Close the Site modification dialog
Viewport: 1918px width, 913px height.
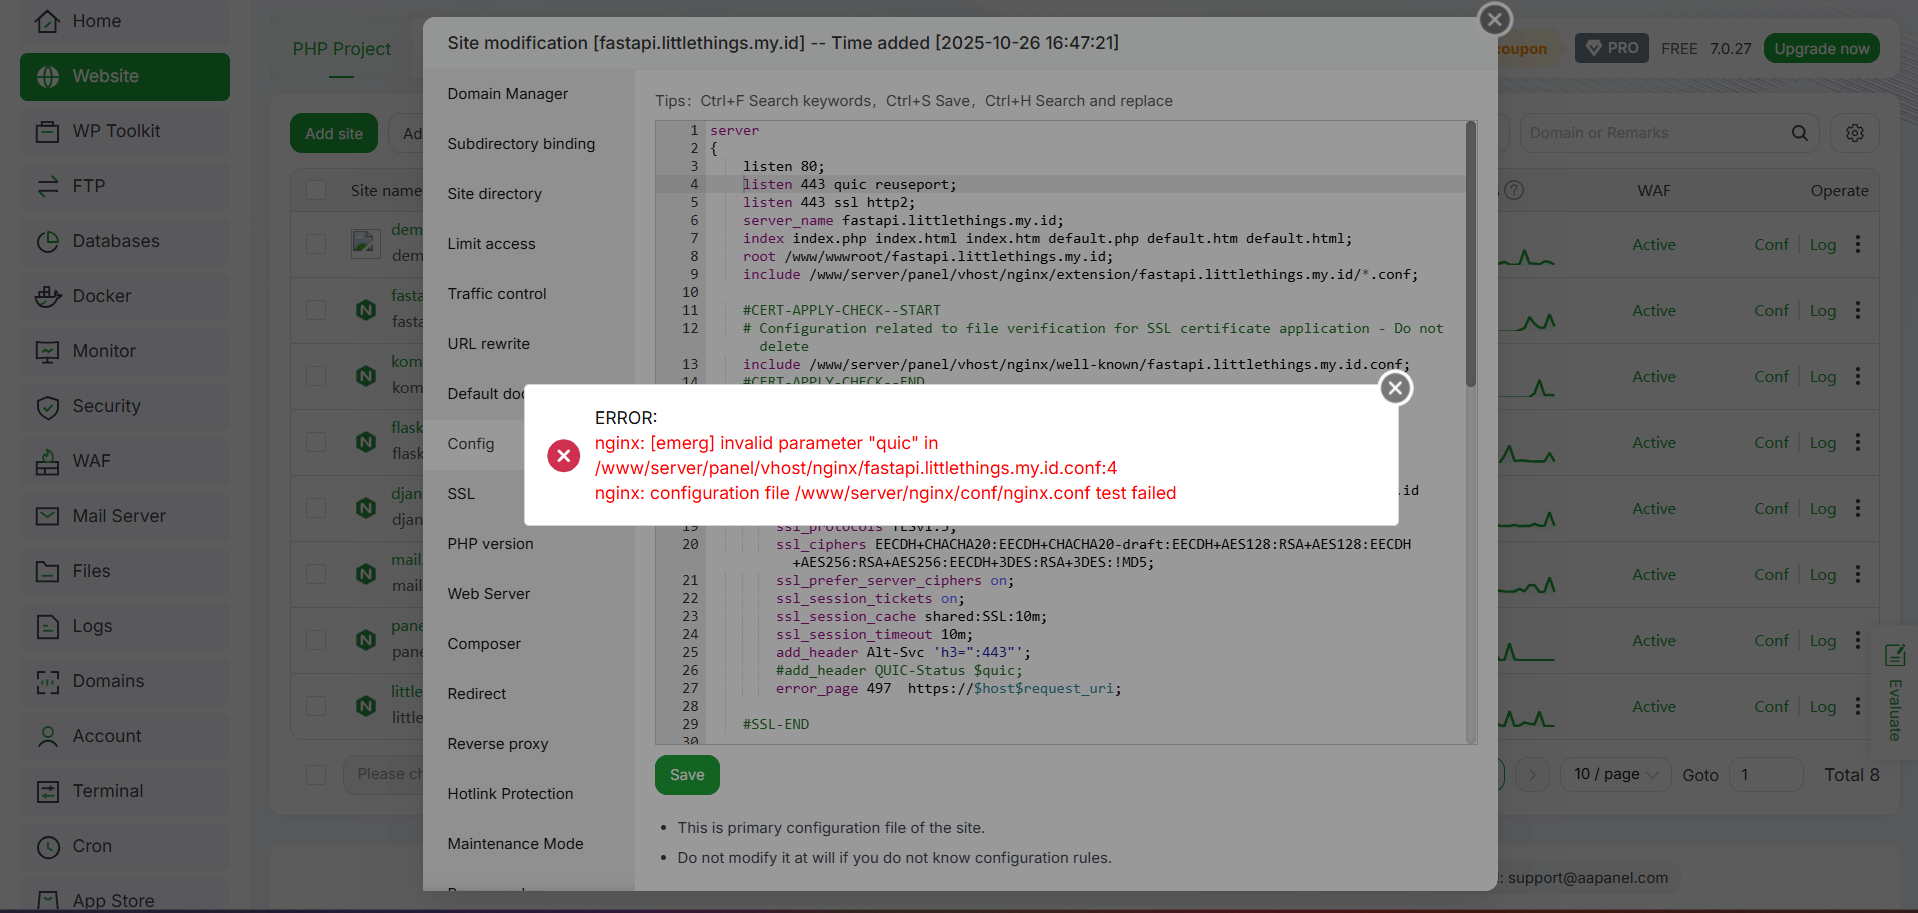[1494, 18]
